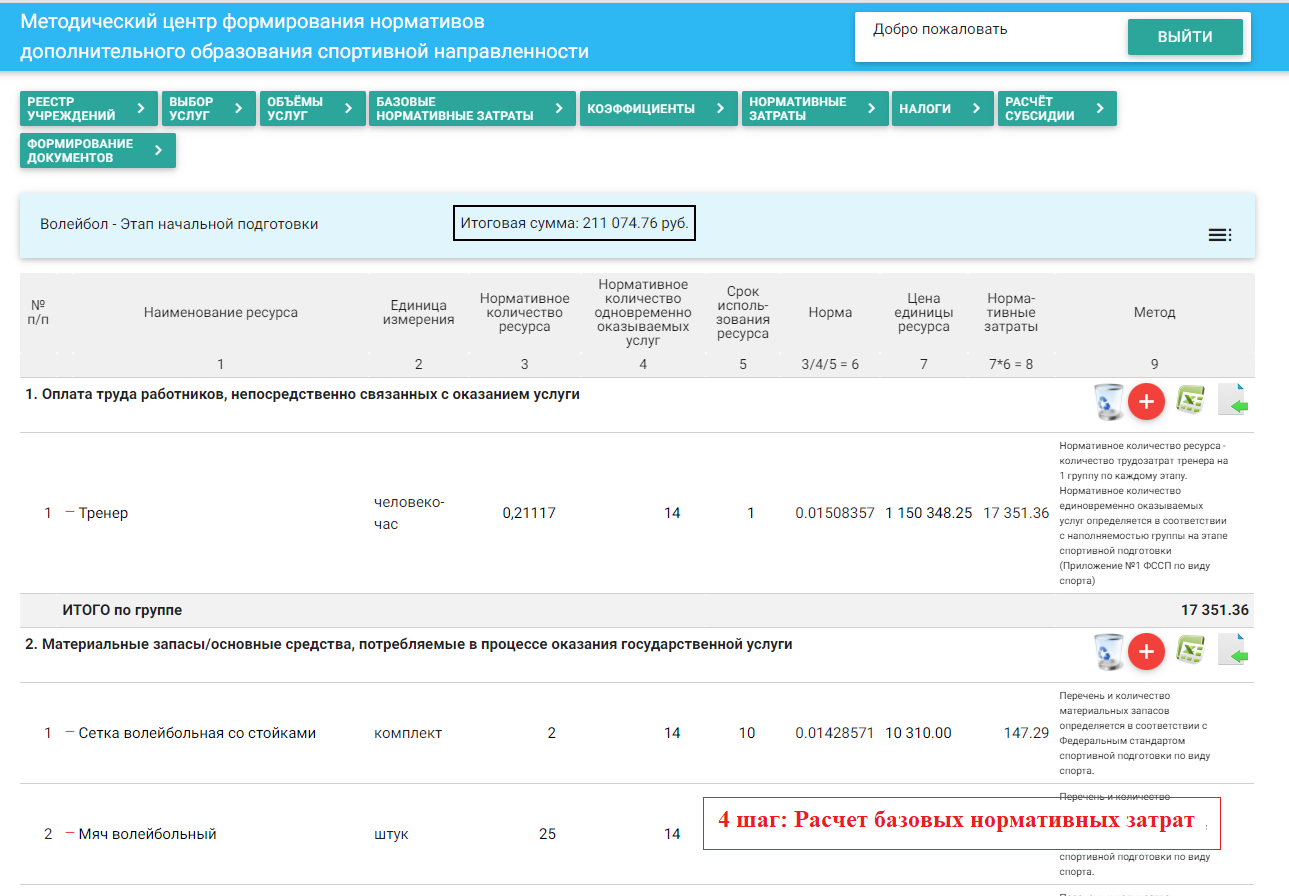Go to Базовые нормативные затраты step
The width and height of the screenshot is (1289, 896).
point(472,109)
